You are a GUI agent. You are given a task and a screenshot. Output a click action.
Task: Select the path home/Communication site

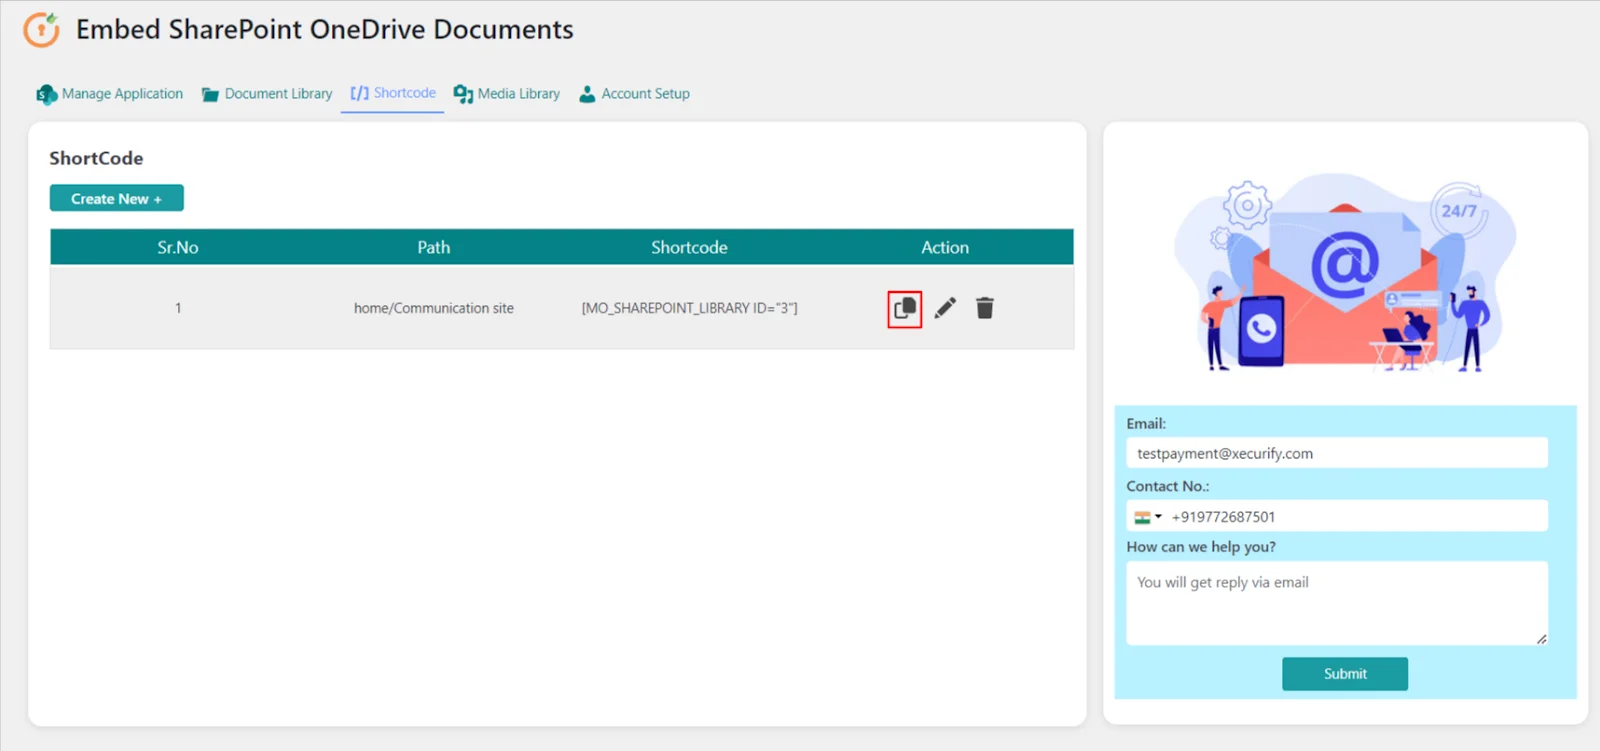click(434, 308)
